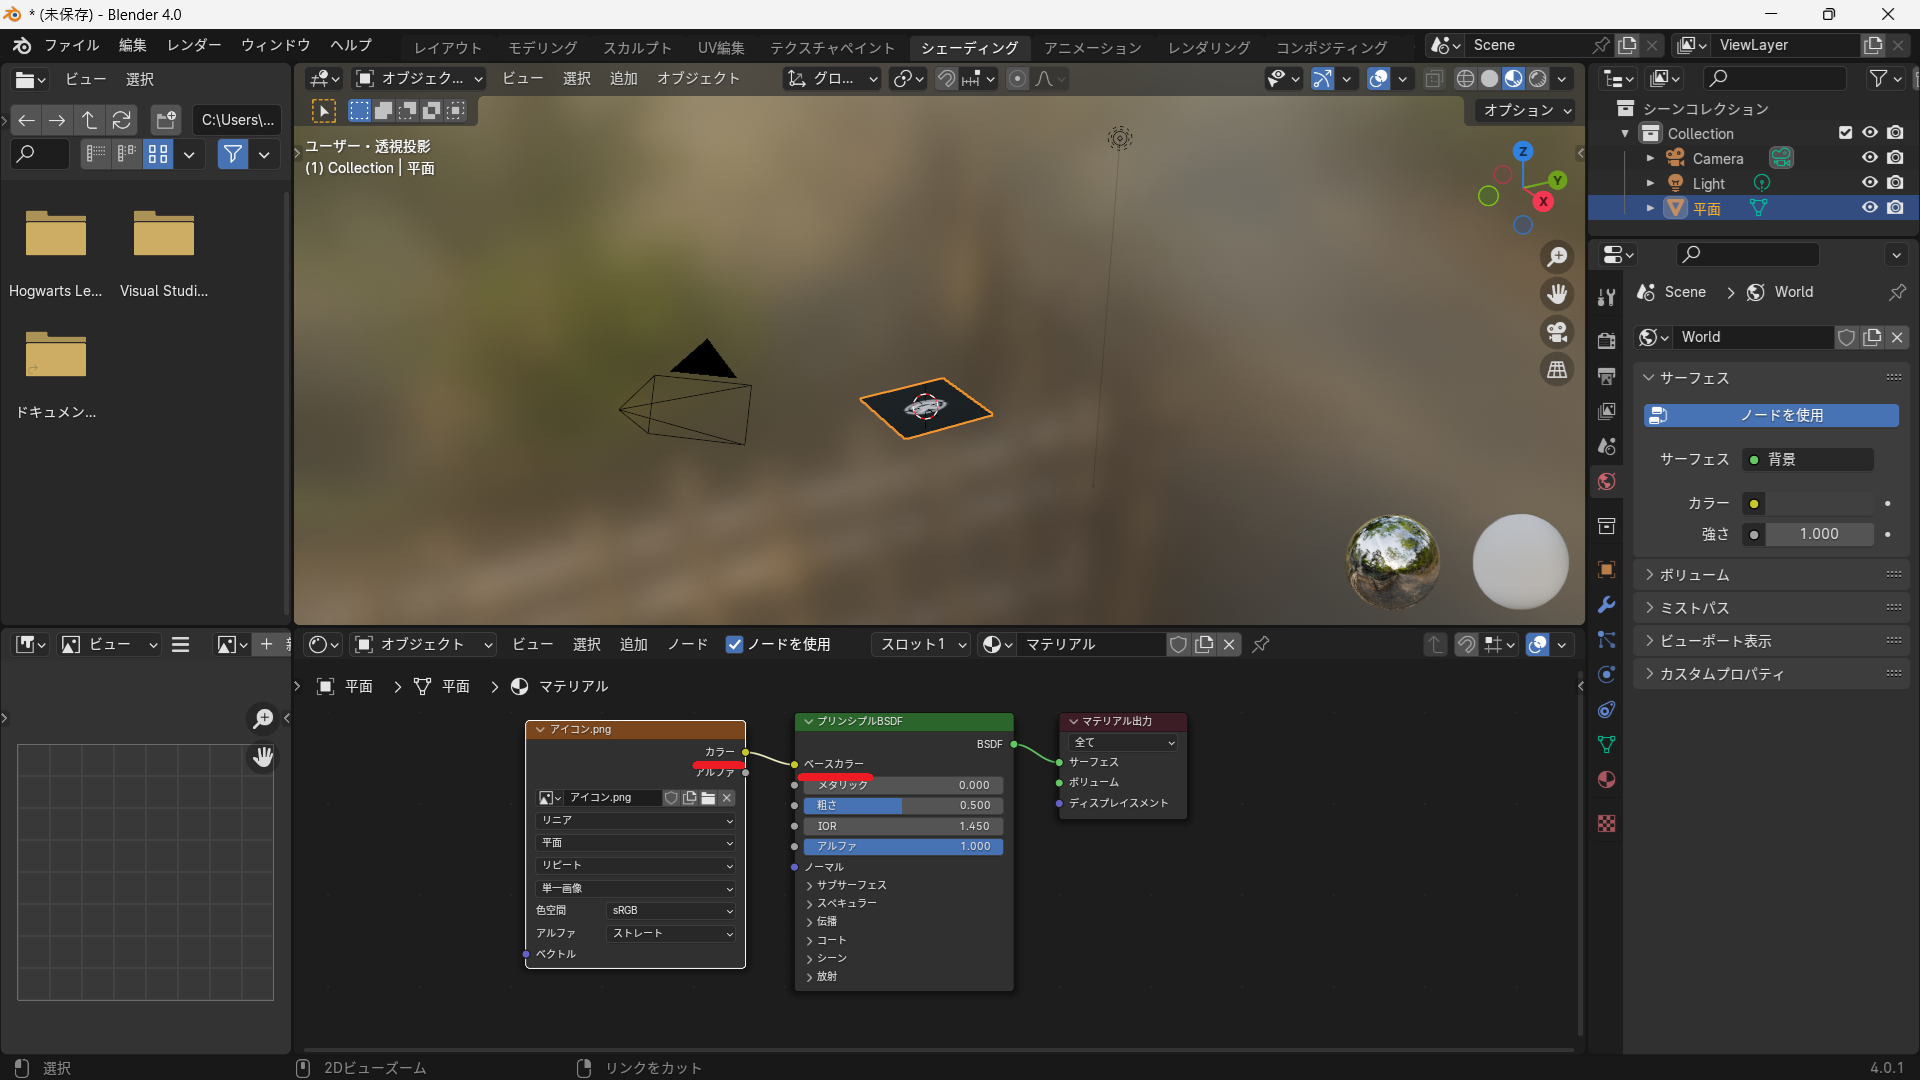
Task: Select rendered viewport shading mode
Action: click(1538, 79)
